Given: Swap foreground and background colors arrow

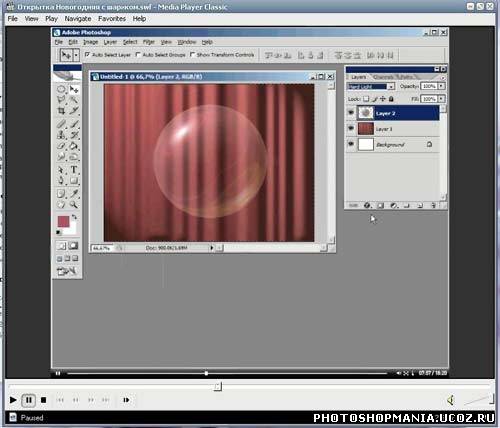Looking at the screenshot, I should point(74,217).
